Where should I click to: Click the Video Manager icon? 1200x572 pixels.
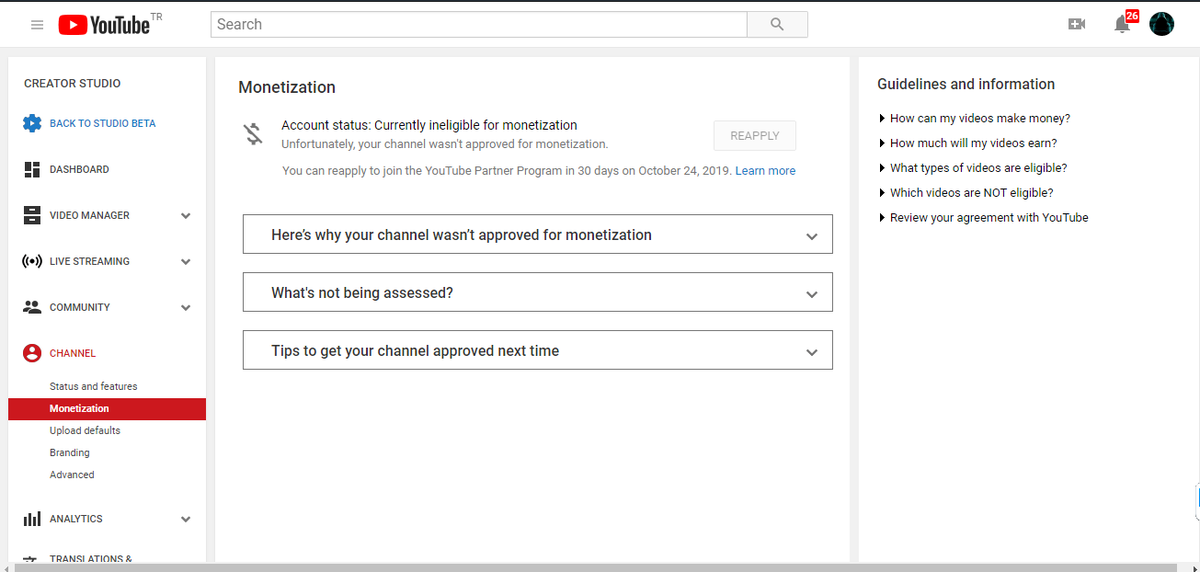point(32,215)
